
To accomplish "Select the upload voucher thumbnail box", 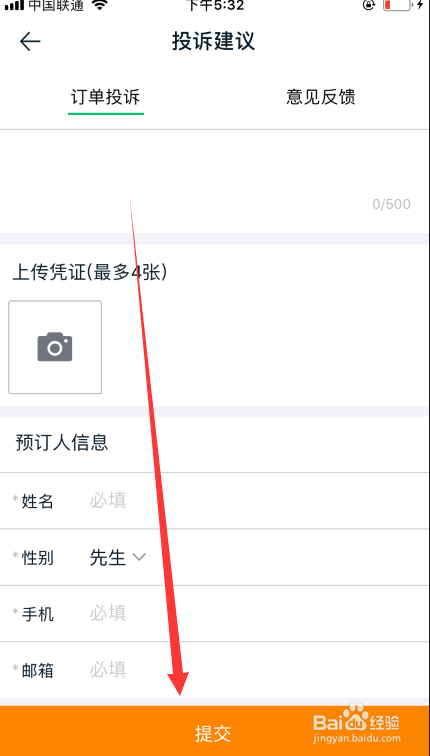I will (x=55, y=347).
